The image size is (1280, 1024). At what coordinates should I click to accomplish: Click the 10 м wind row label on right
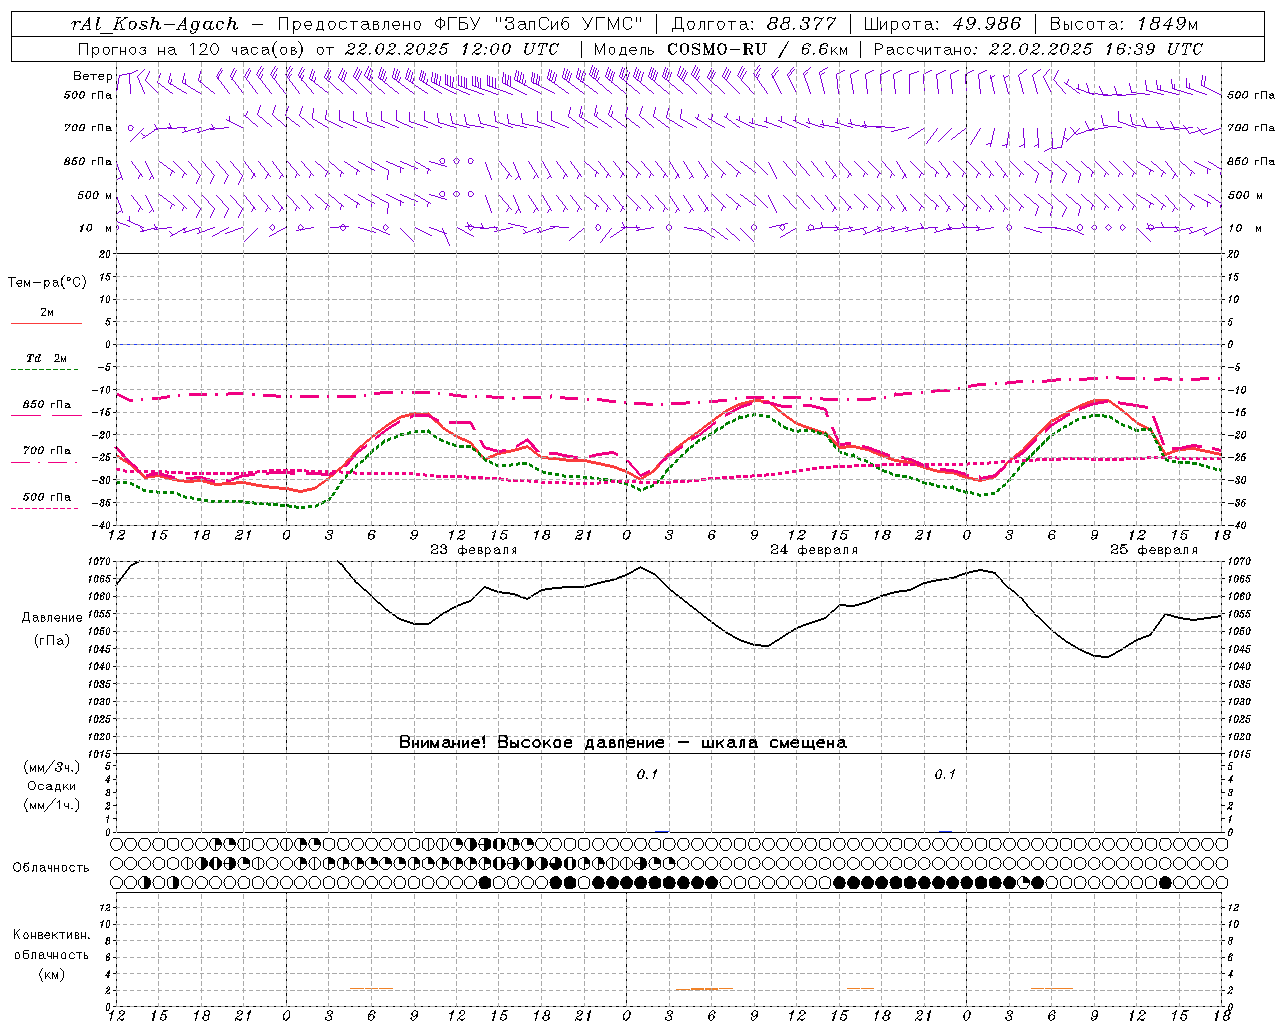(x=1245, y=228)
